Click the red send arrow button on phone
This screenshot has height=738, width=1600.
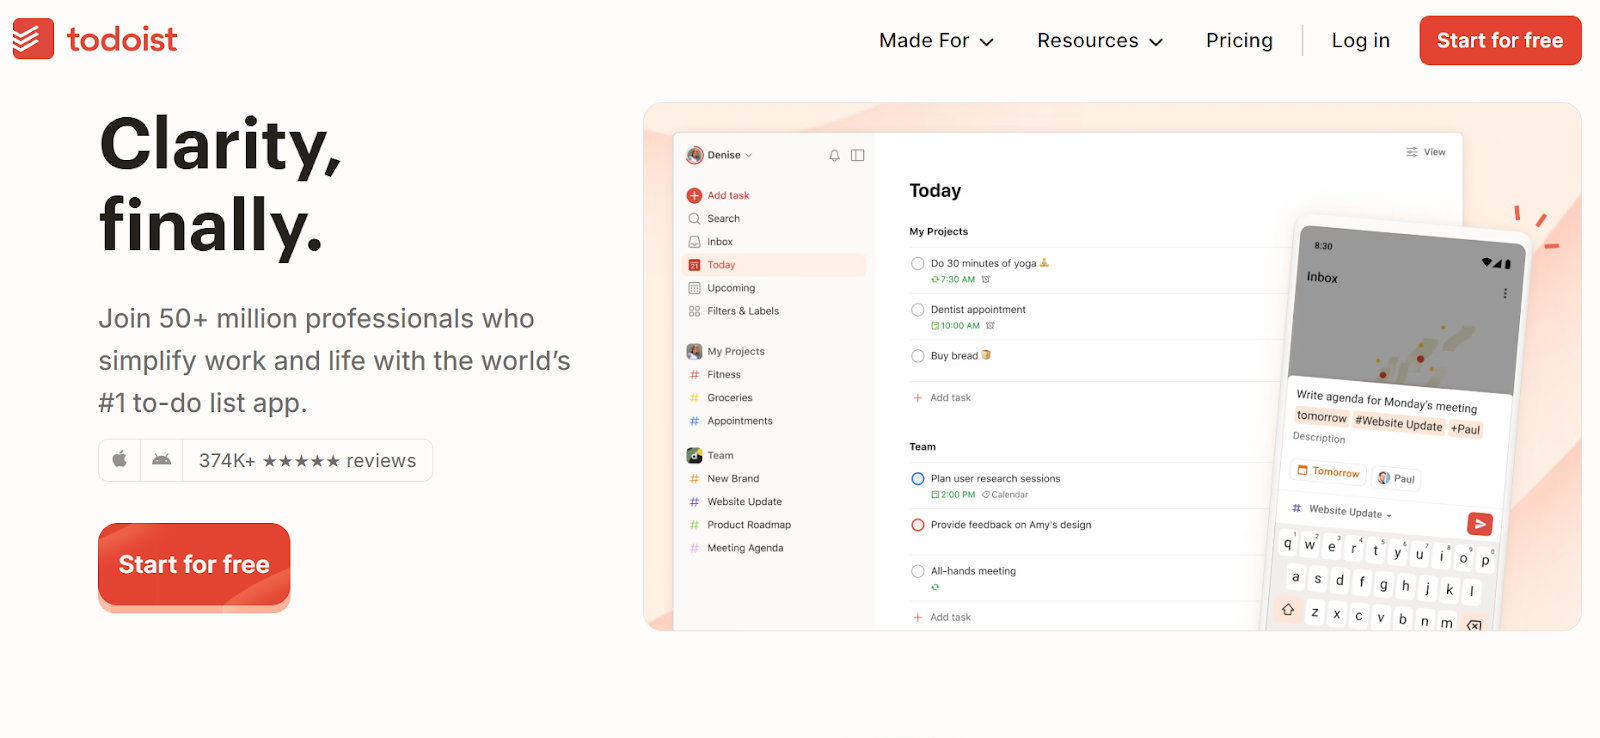(1480, 524)
